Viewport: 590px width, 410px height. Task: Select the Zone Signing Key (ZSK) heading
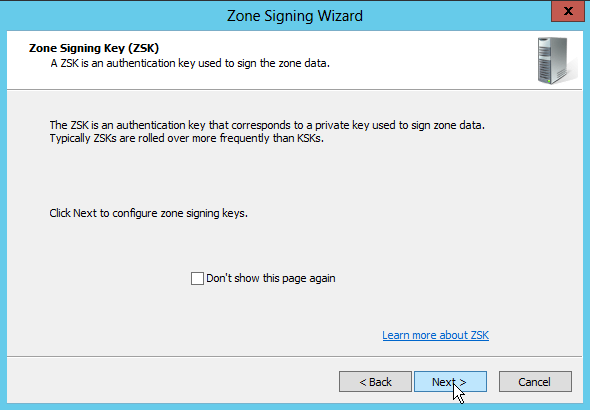[94, 48]
